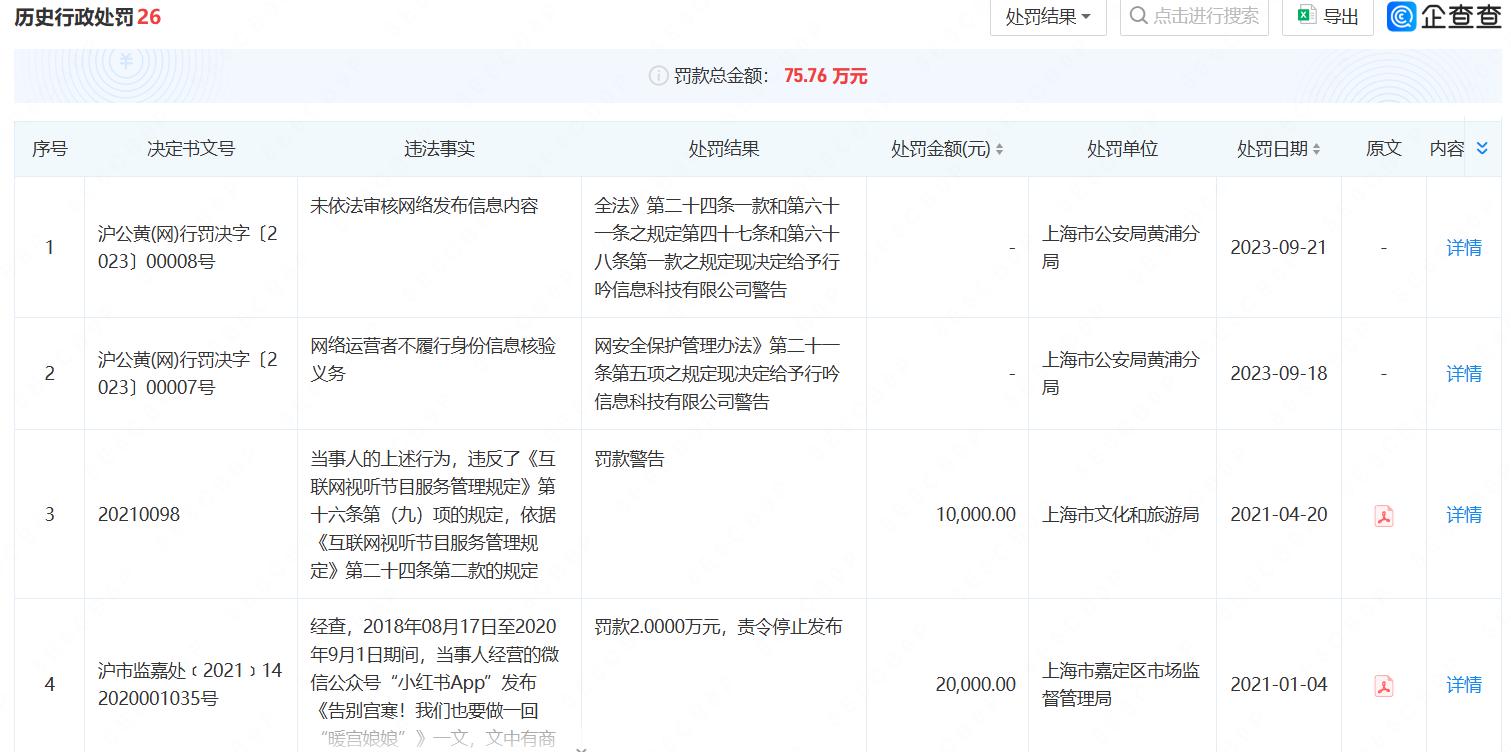View 详情 for the 2021-01-04 penalty
The height and width of the screenshot is (752, 1511).
(1463, 685)
